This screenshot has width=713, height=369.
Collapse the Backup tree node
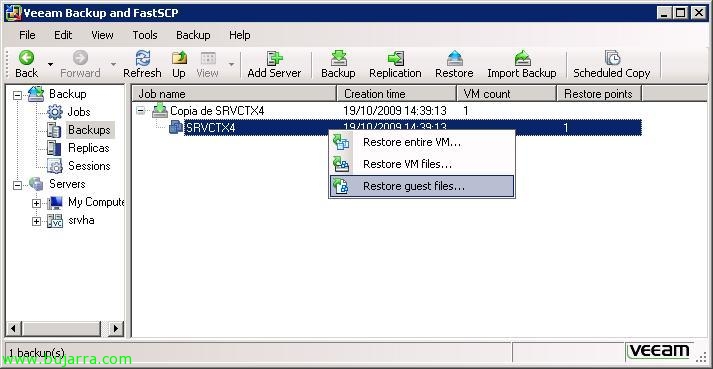(17, 95)
